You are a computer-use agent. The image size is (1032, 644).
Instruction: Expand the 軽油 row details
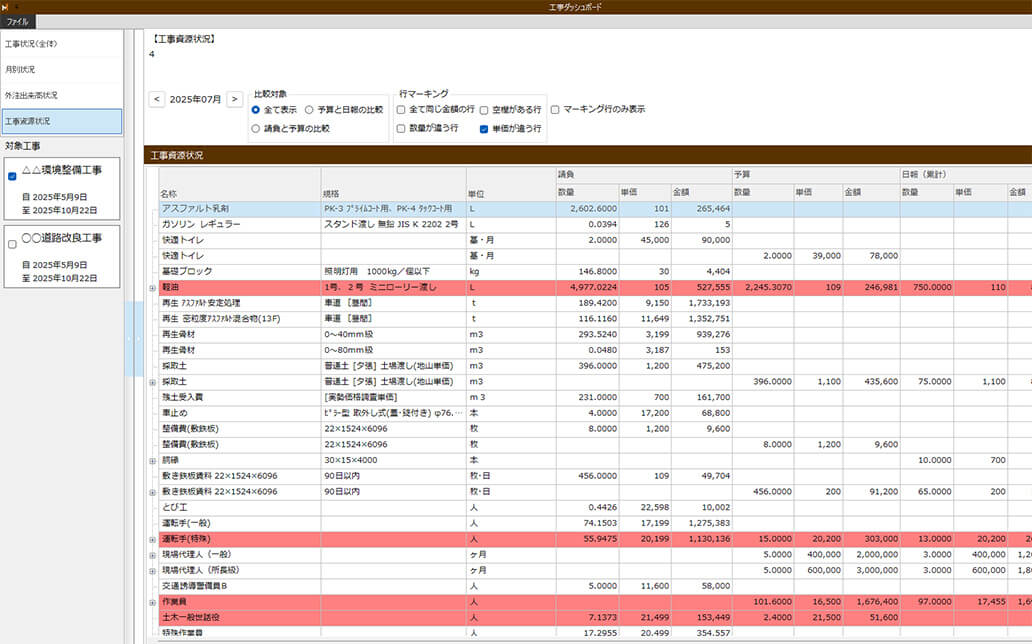[150, 288]
